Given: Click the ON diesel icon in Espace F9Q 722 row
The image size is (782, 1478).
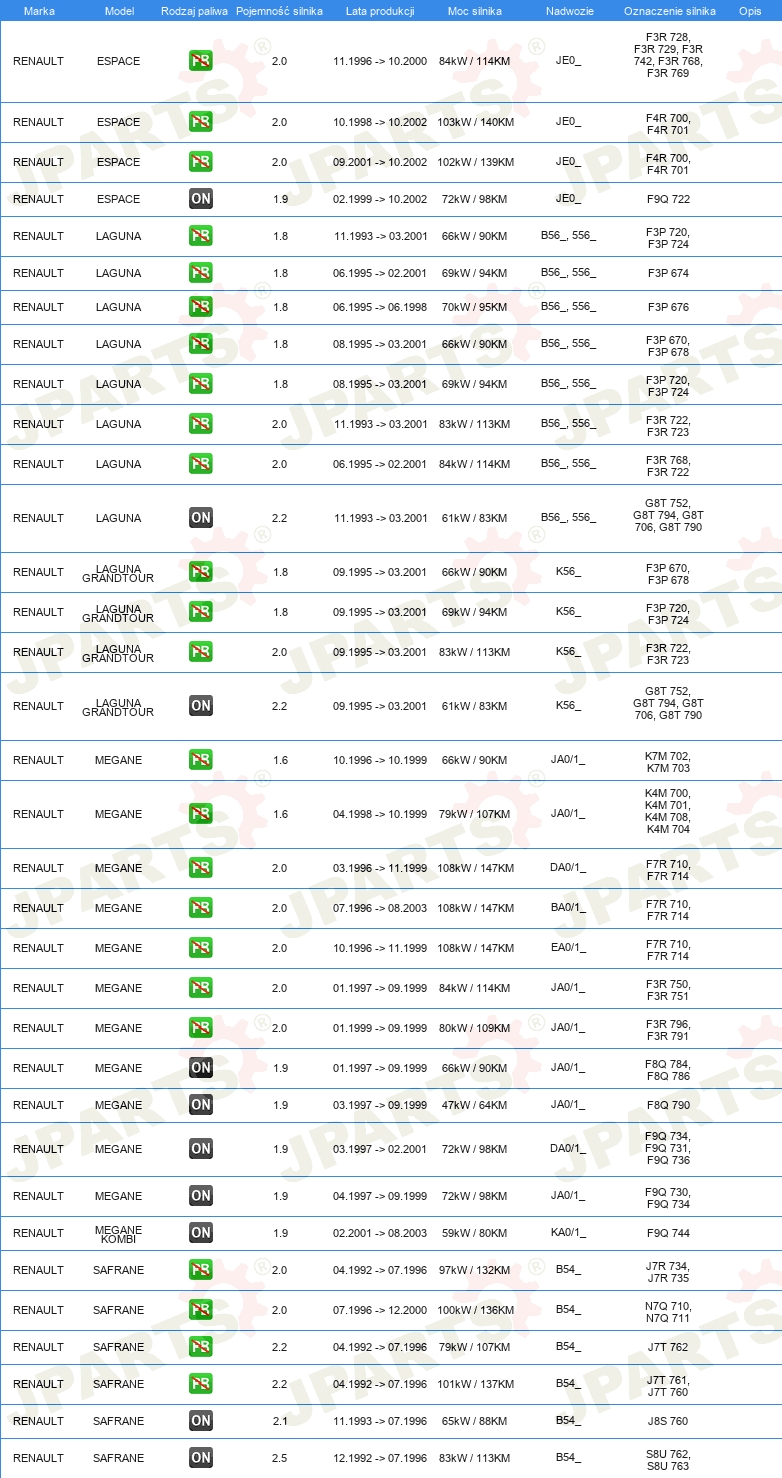Looking at the screenshot, I should point(201,199).
